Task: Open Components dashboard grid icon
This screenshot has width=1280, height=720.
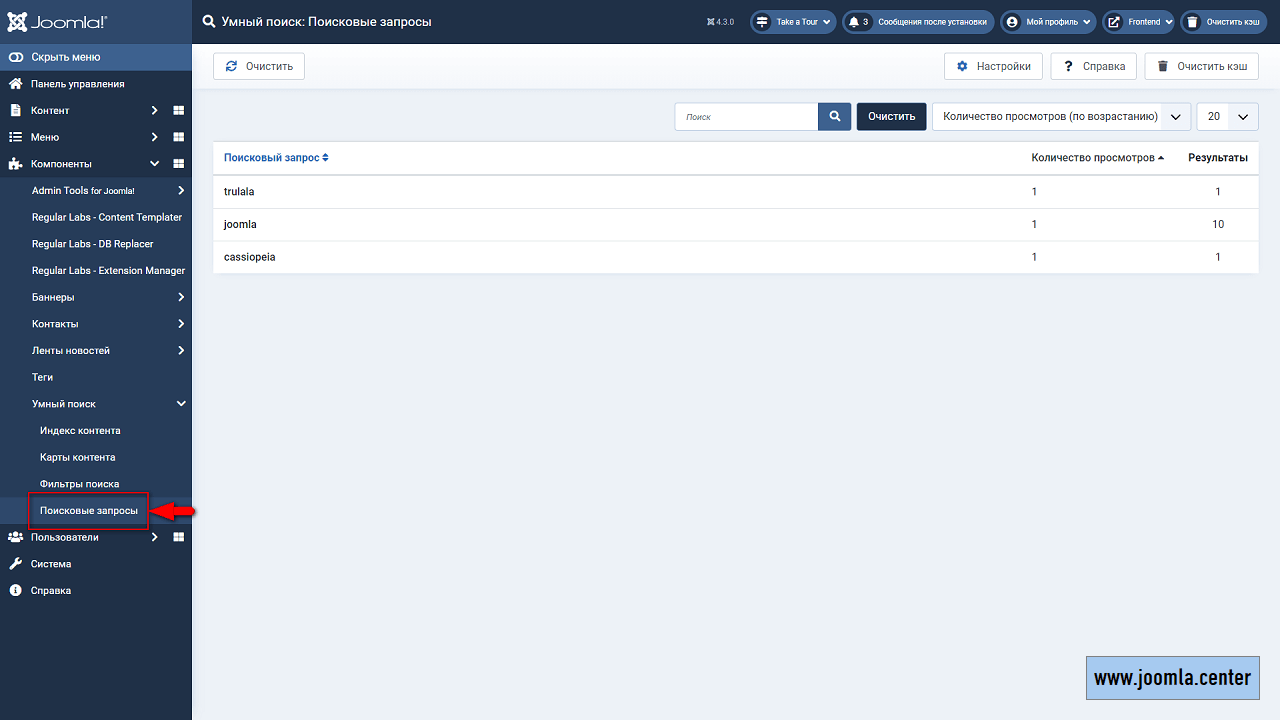Action: [179, 164]
